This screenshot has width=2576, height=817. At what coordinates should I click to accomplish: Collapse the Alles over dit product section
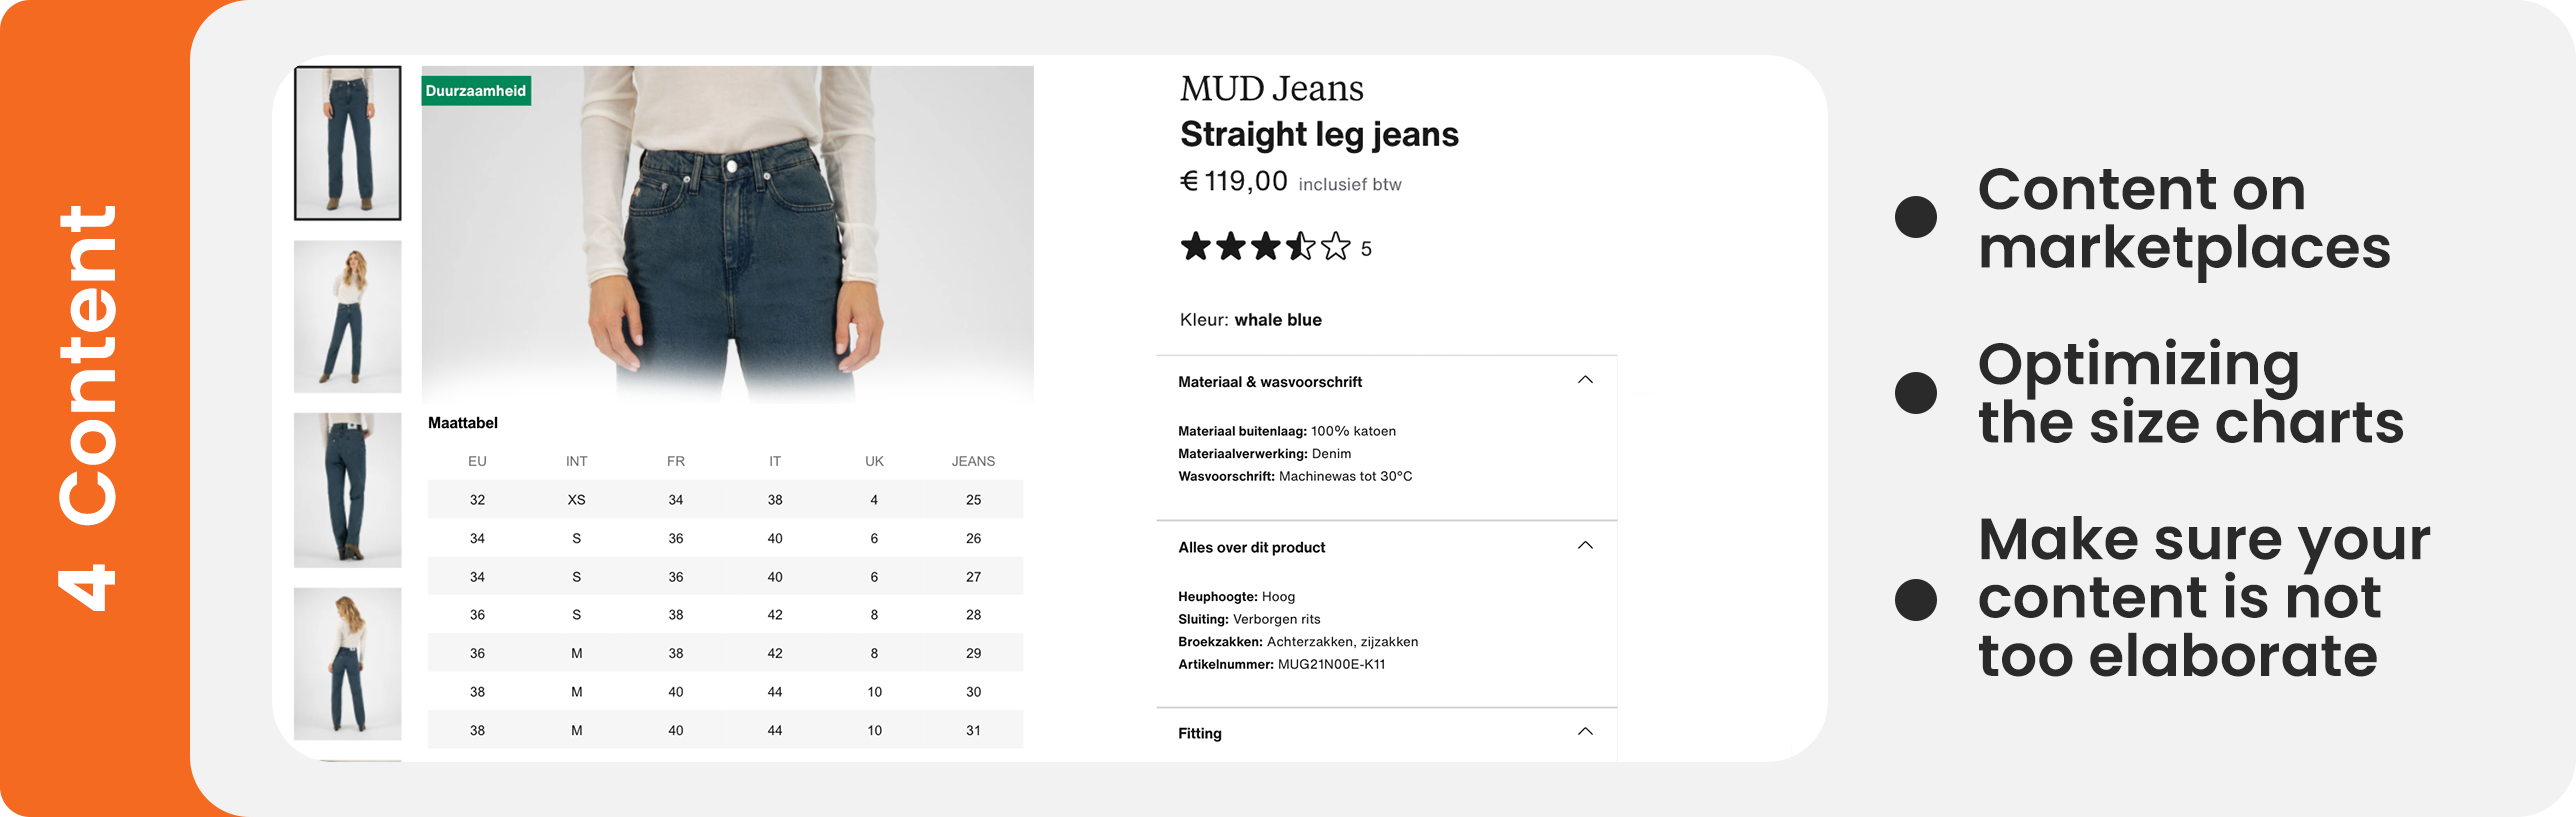click(x=1585, y=545)
